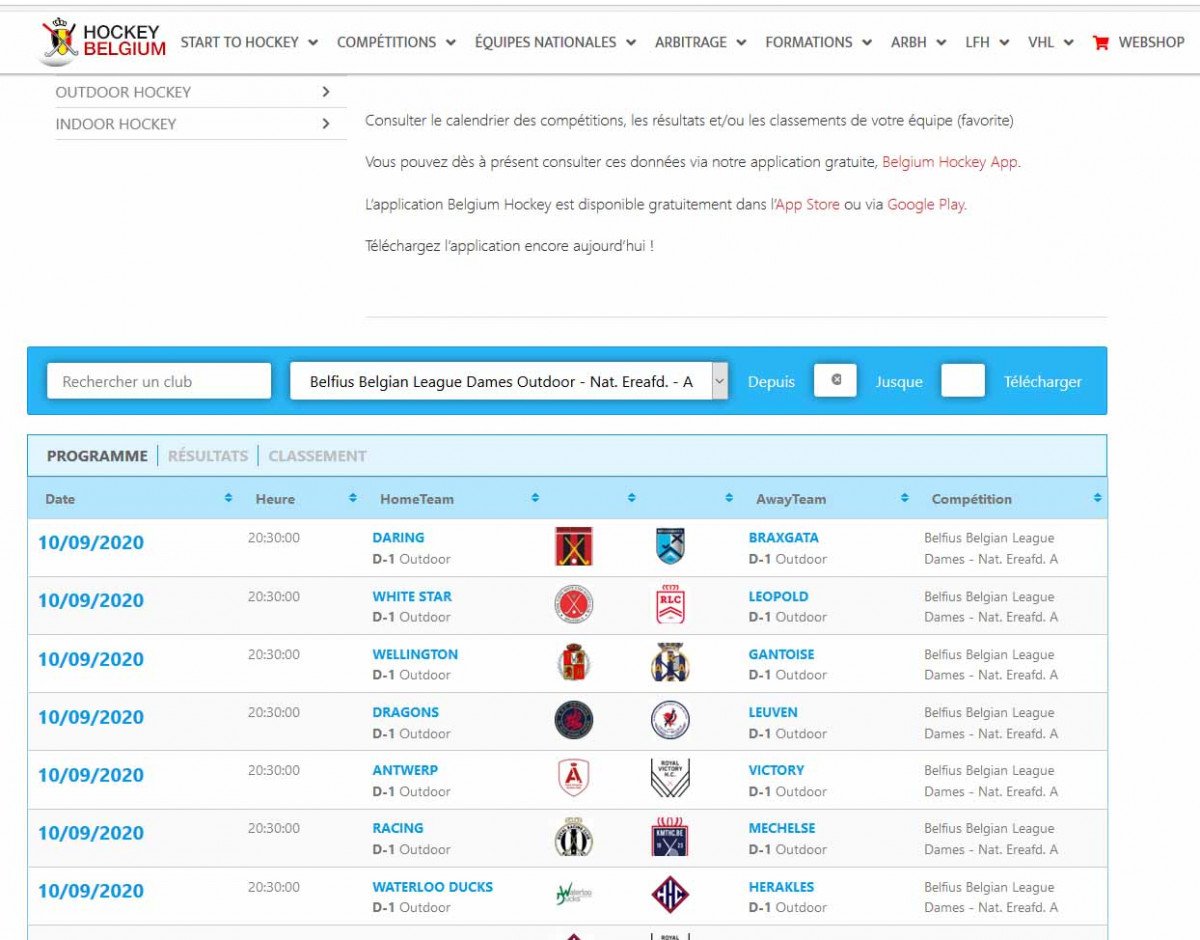Open the DRAGONS team link
1200x940 pixels.
pyautogui.click(x=405, y=712)
